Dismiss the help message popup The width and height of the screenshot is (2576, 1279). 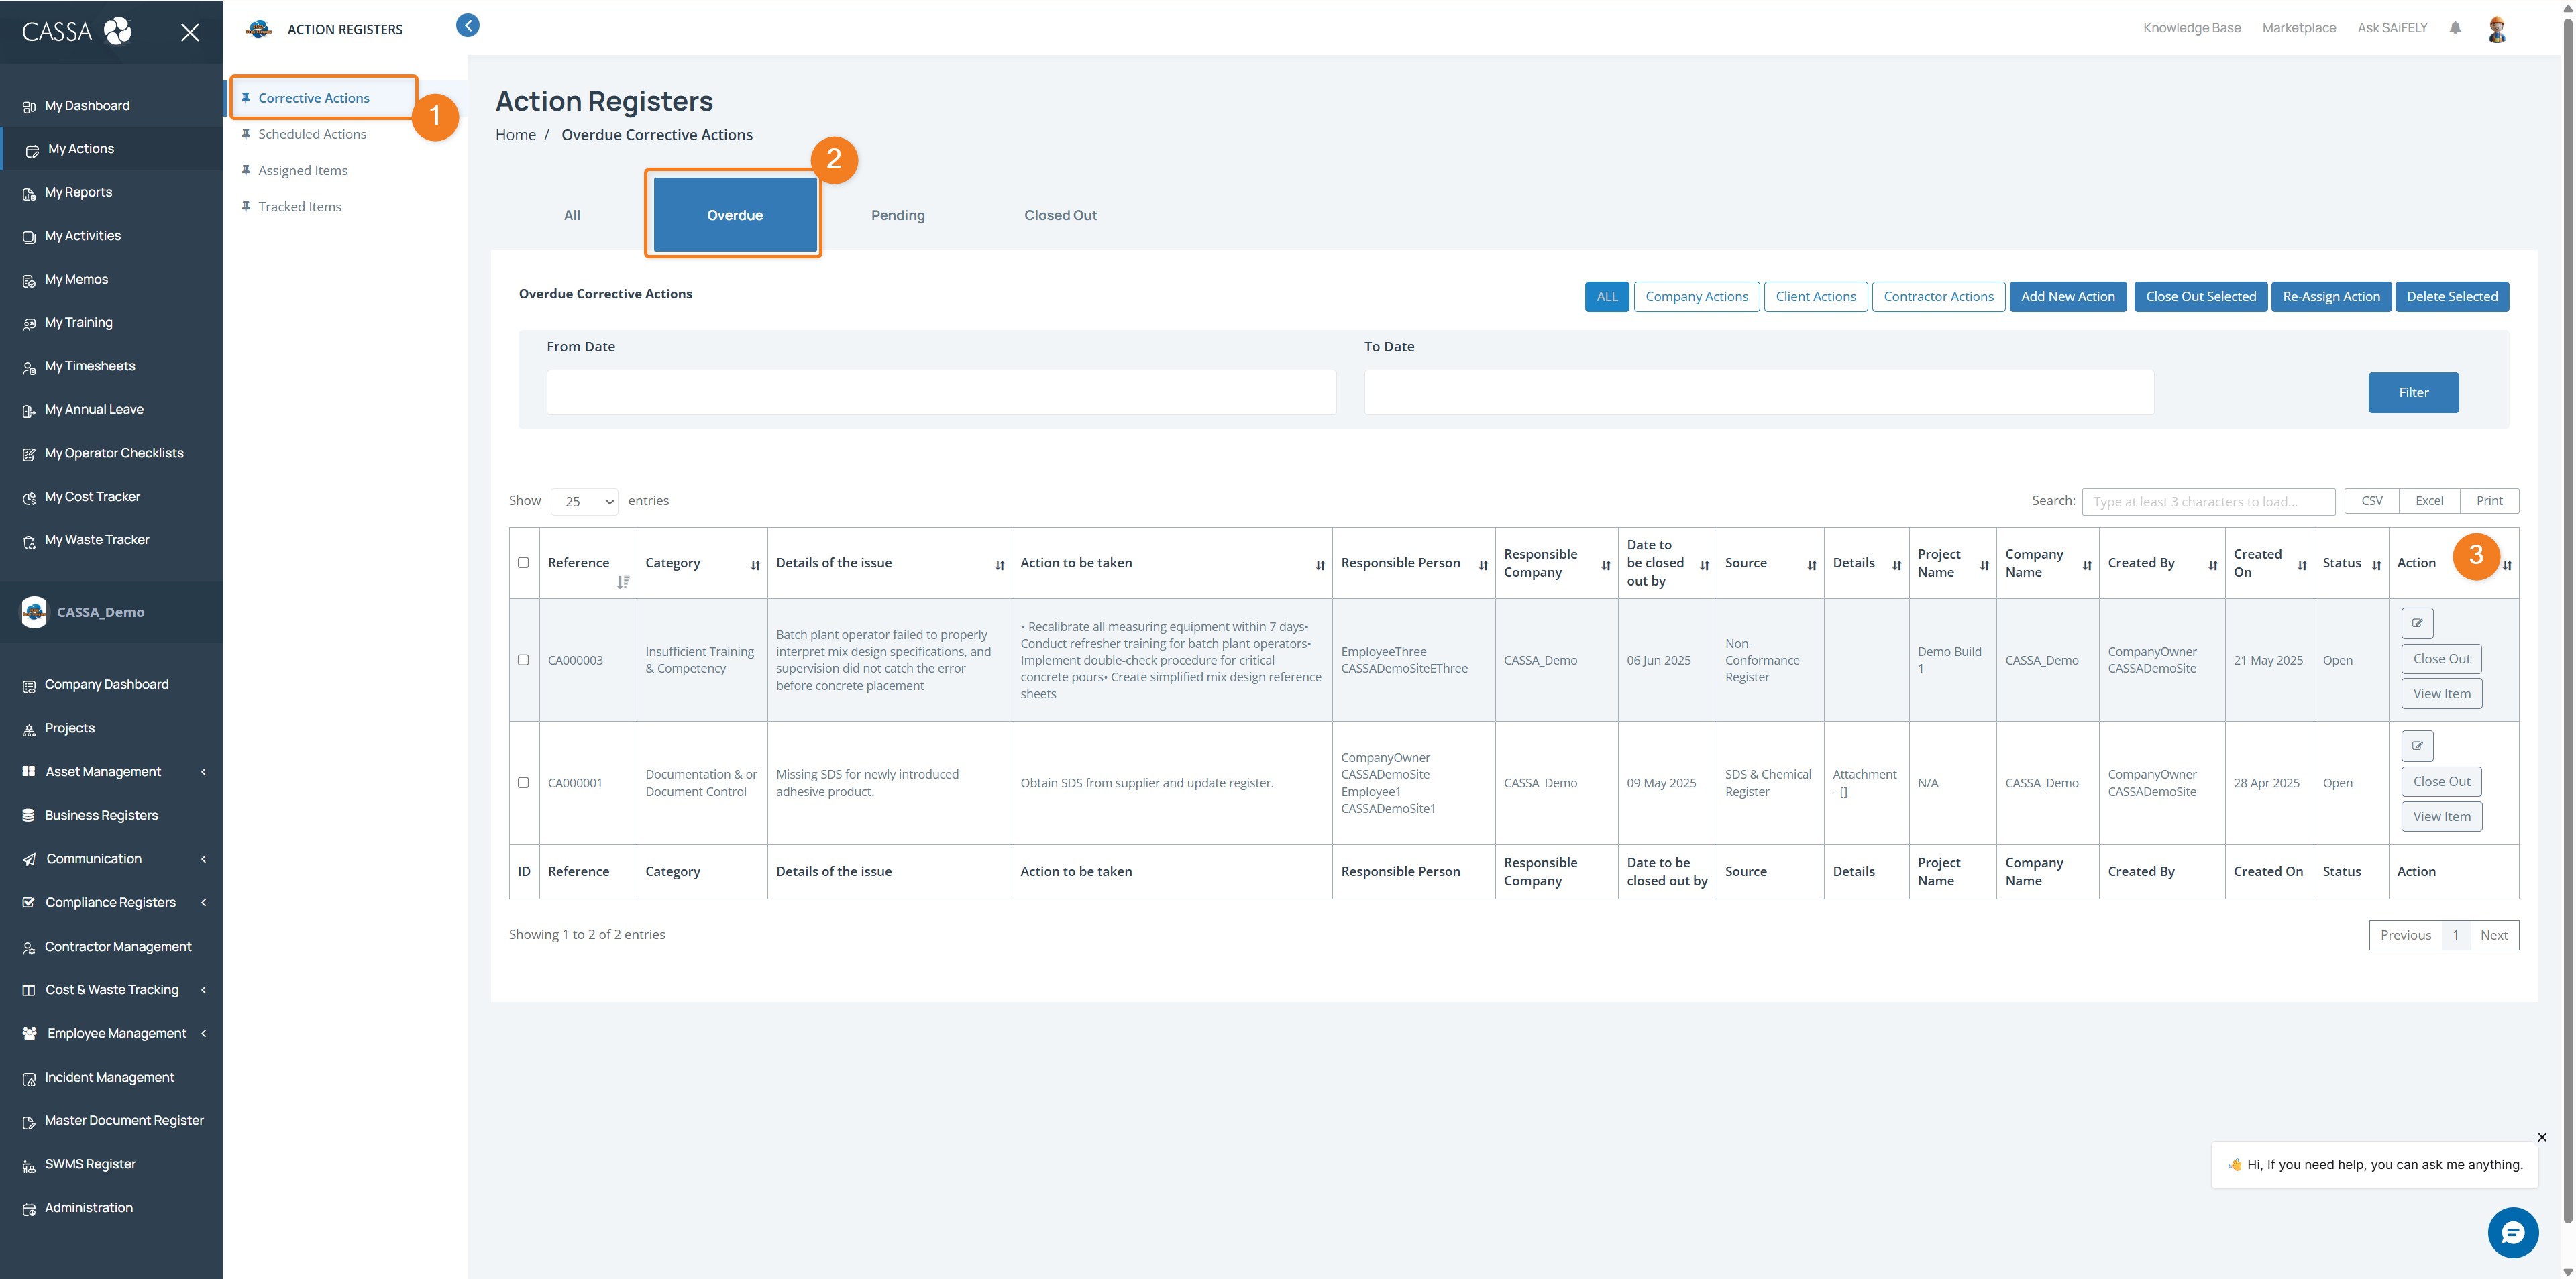(2542, 1137)
